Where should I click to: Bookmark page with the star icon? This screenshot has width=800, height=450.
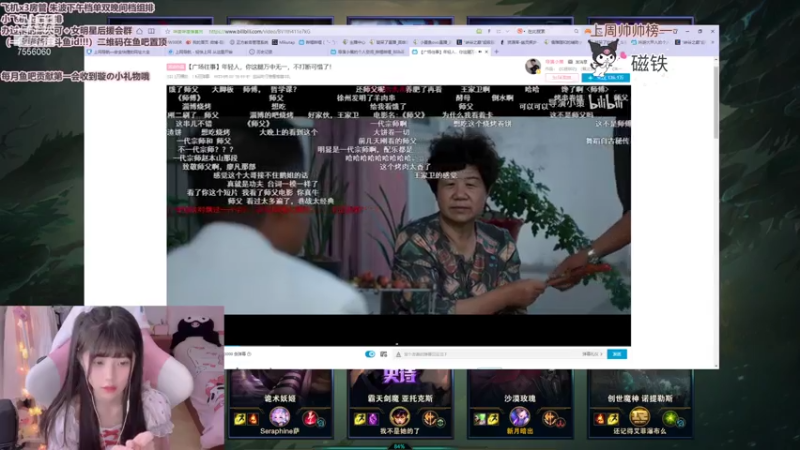point(167,32)
